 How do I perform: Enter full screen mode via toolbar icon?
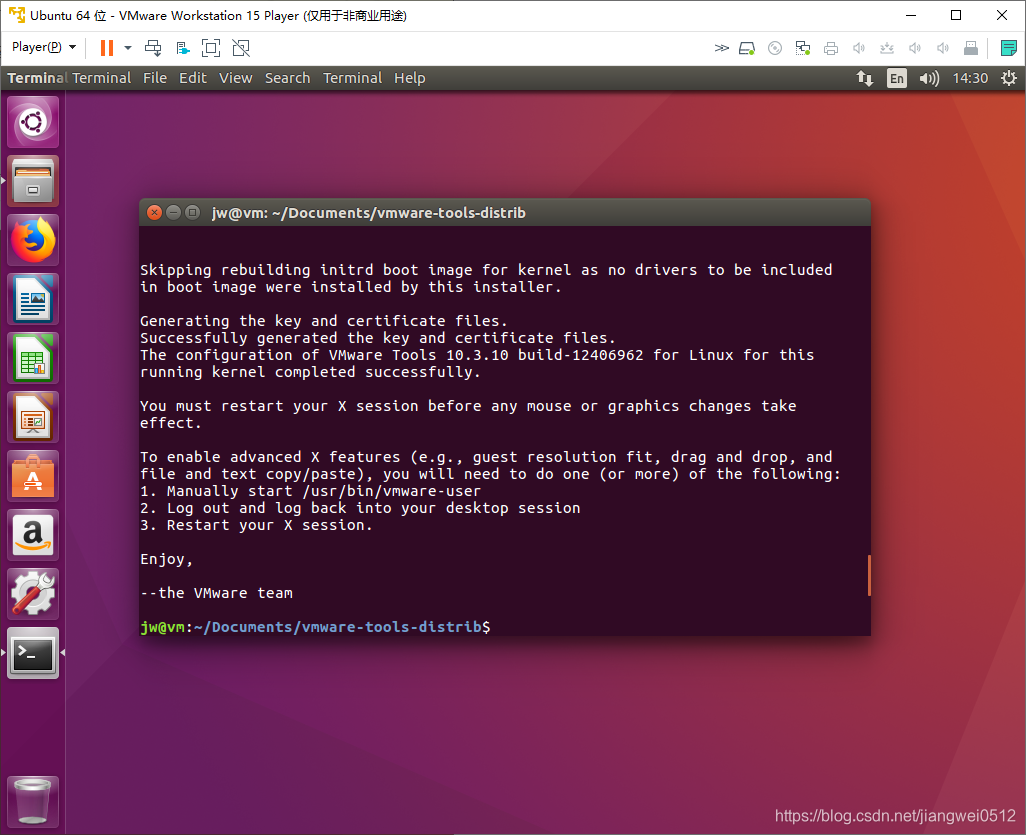pyautogui.click(x=211, y=48)
